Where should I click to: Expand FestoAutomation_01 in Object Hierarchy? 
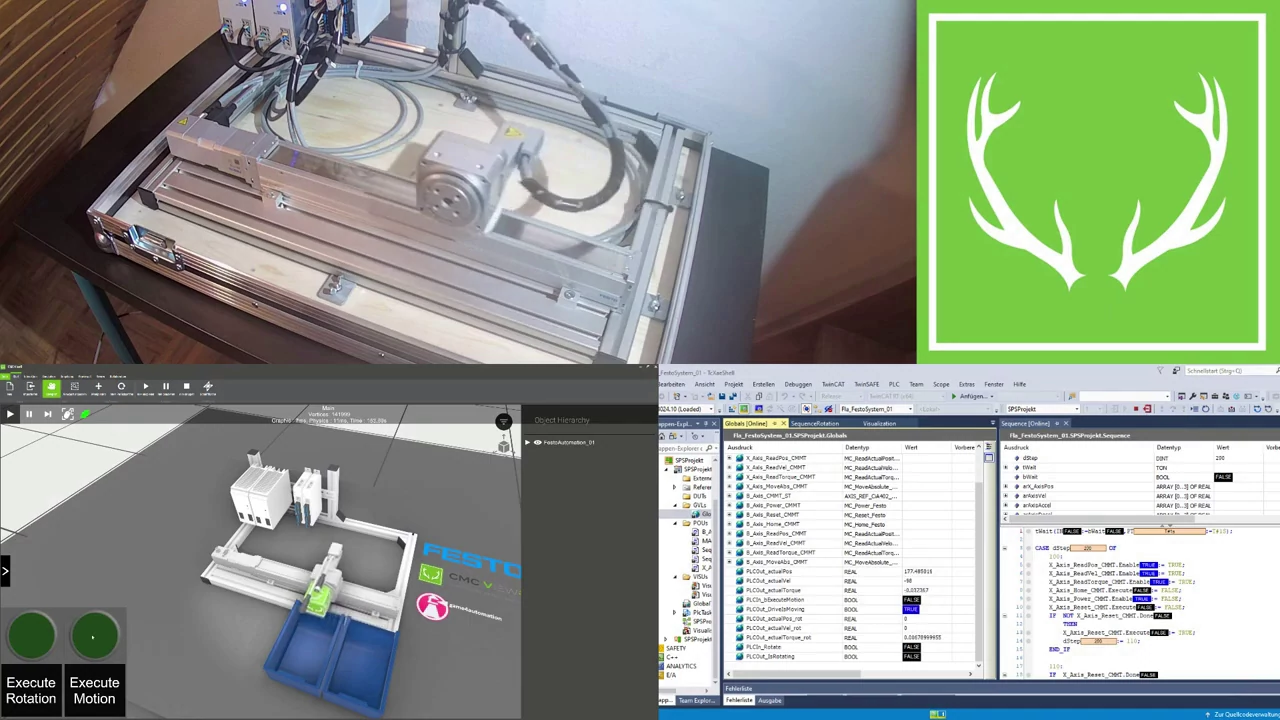[x=527, y=442]
